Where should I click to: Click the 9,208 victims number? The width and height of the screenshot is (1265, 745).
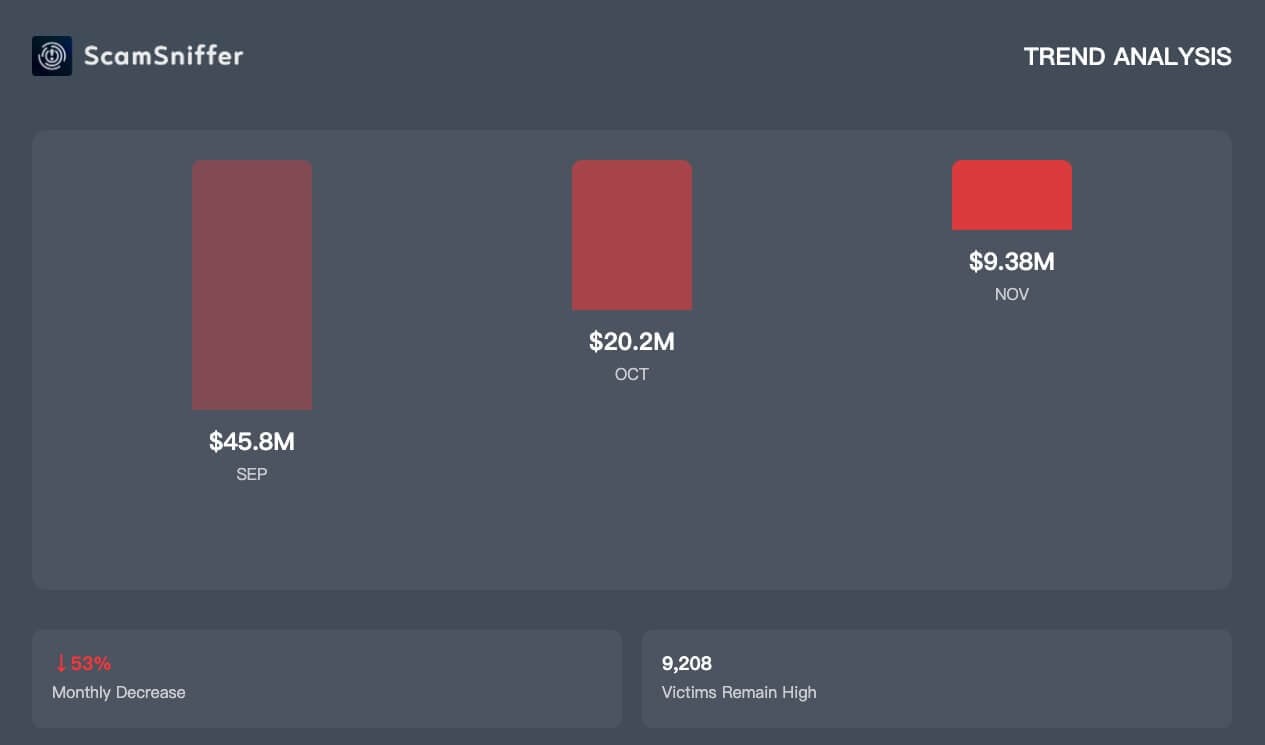pos(687,663)
